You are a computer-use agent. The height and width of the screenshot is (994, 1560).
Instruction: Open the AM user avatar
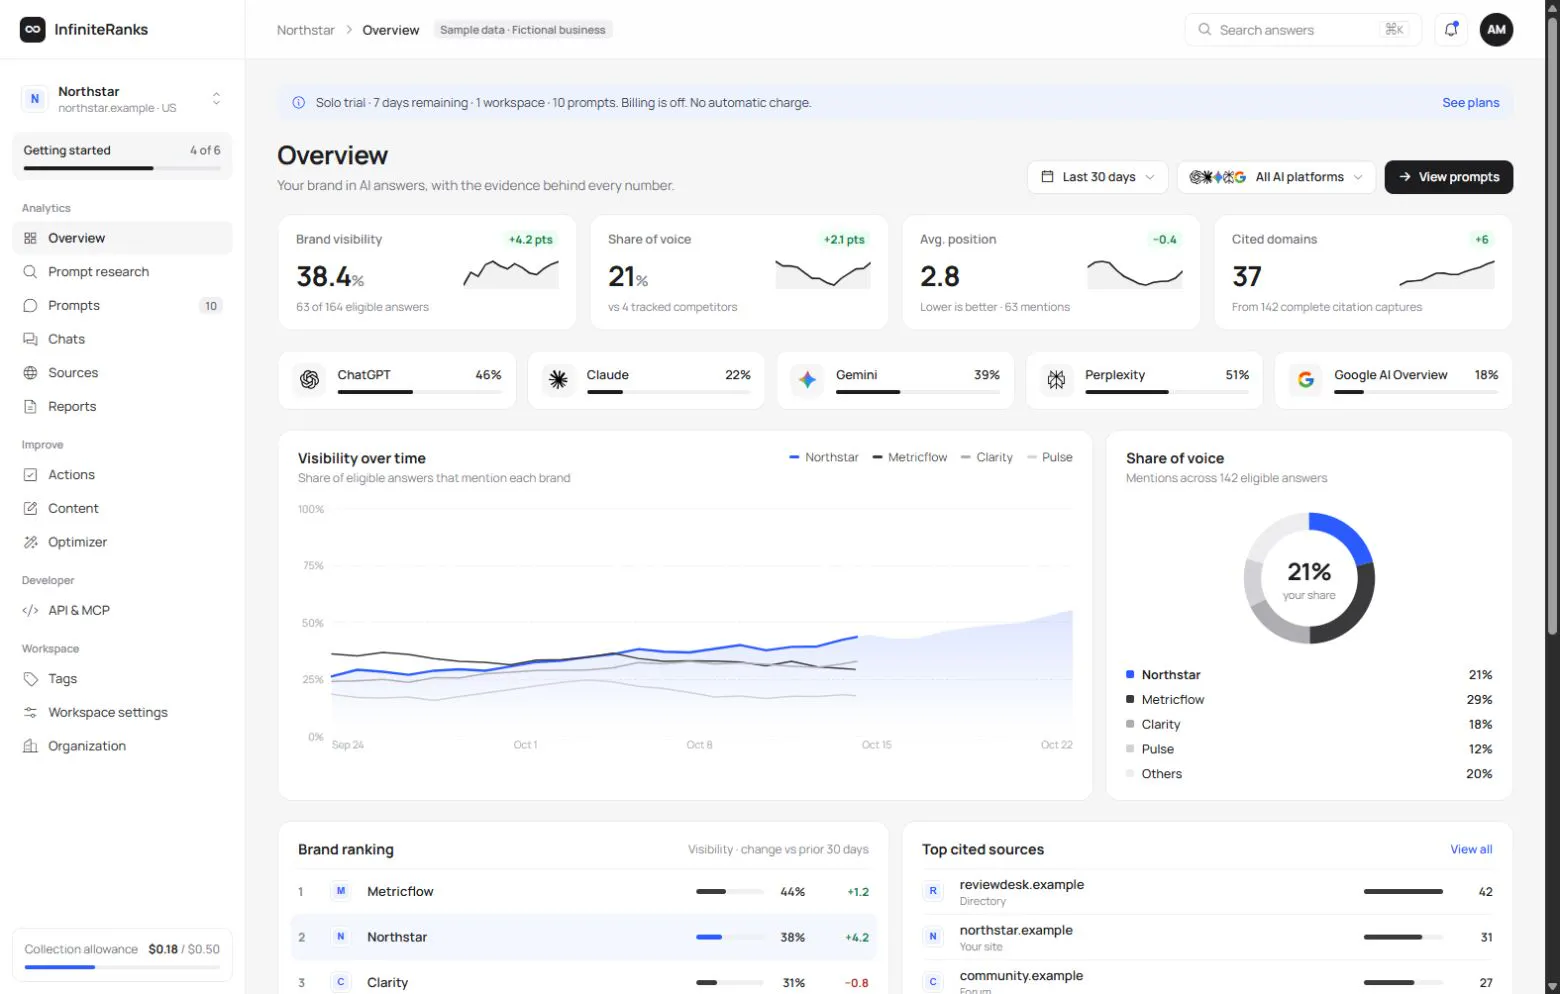[x=1496, y=30]
